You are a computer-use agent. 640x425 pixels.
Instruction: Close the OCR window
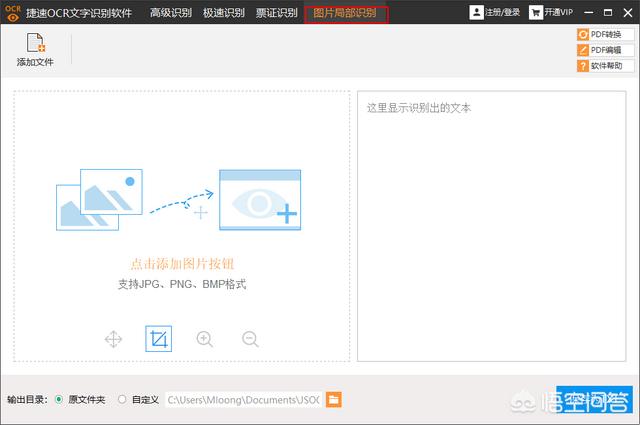tap(628, 13)
